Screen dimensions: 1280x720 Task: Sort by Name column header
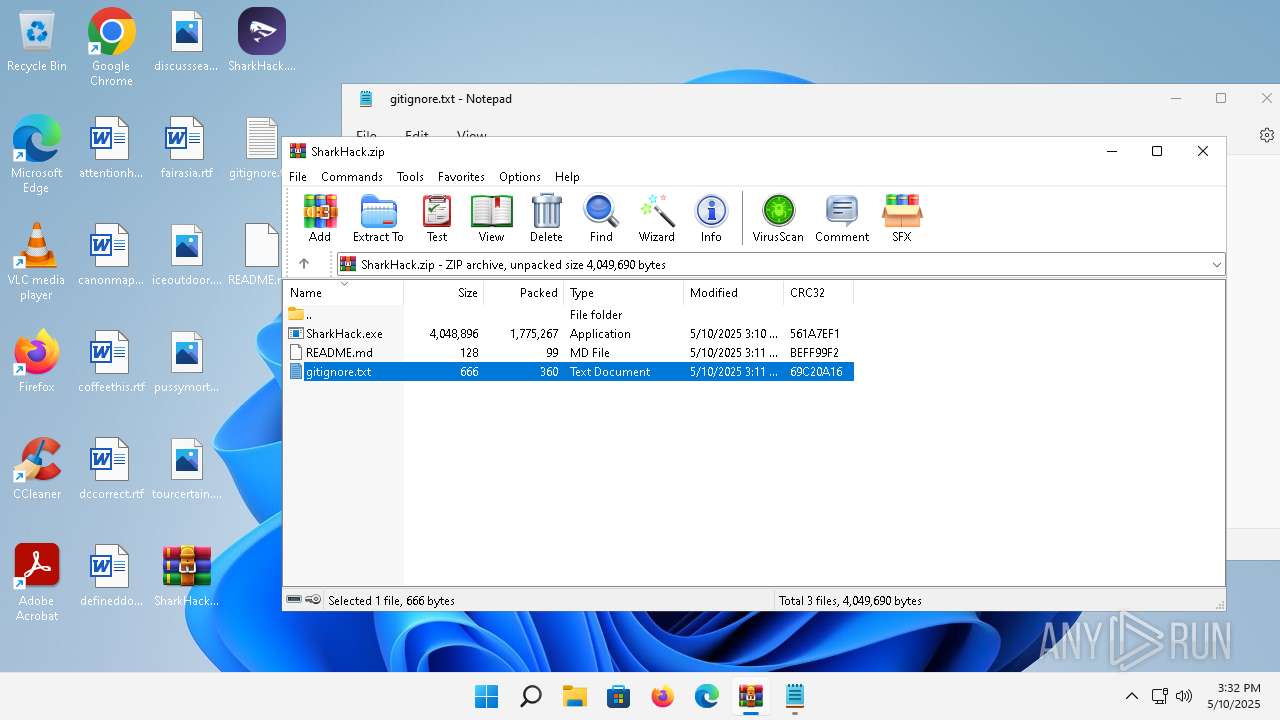(x=344, y=293)
